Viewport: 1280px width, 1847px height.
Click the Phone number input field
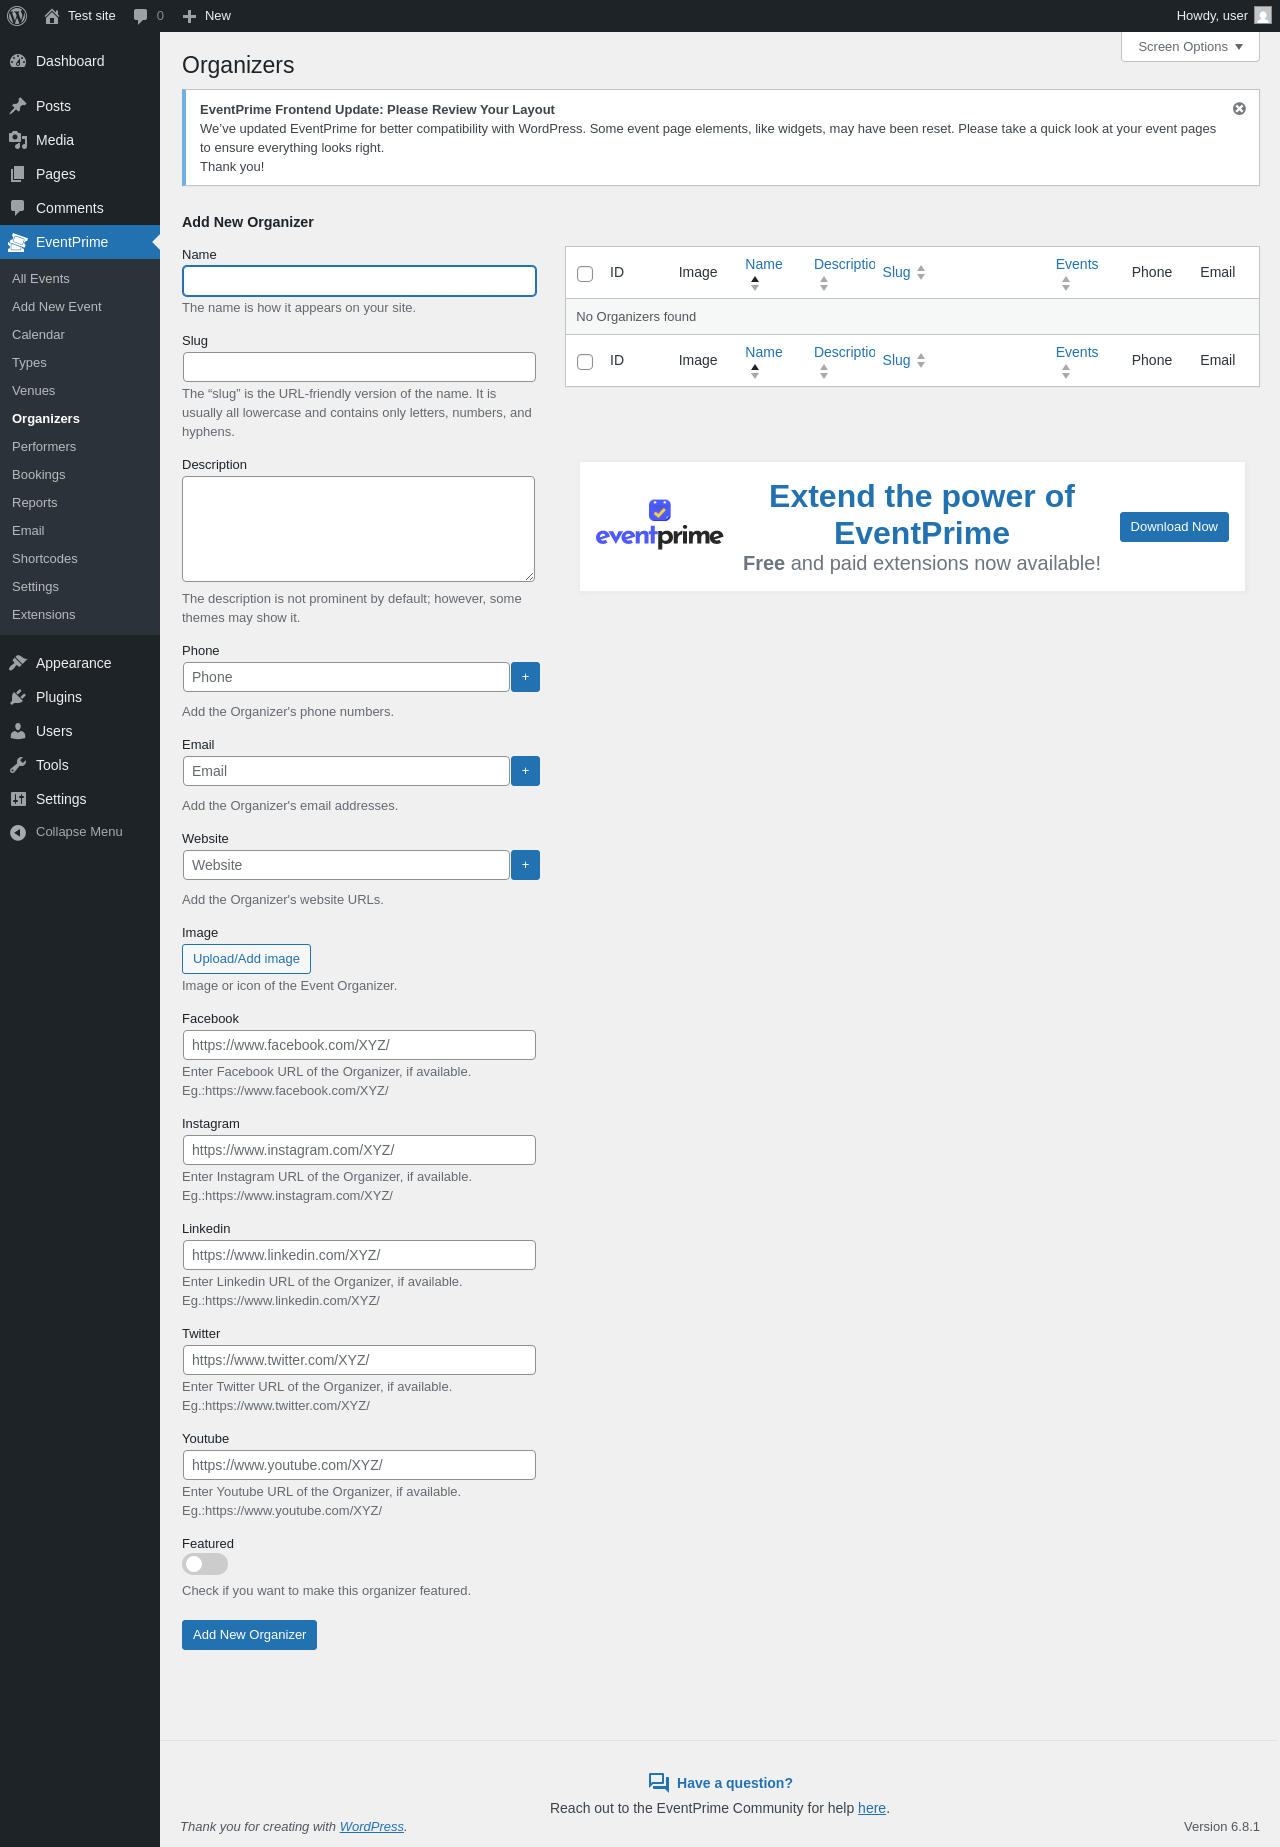click(x=346, y=677)
